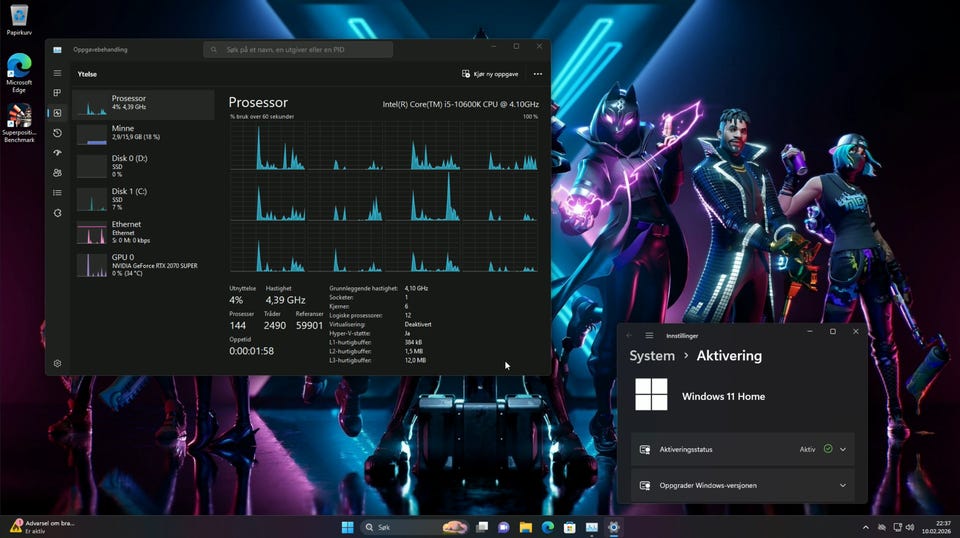Toggle the Task Manager hamburger navigation menu
This screenshot has width=960, height=538.
57,73
